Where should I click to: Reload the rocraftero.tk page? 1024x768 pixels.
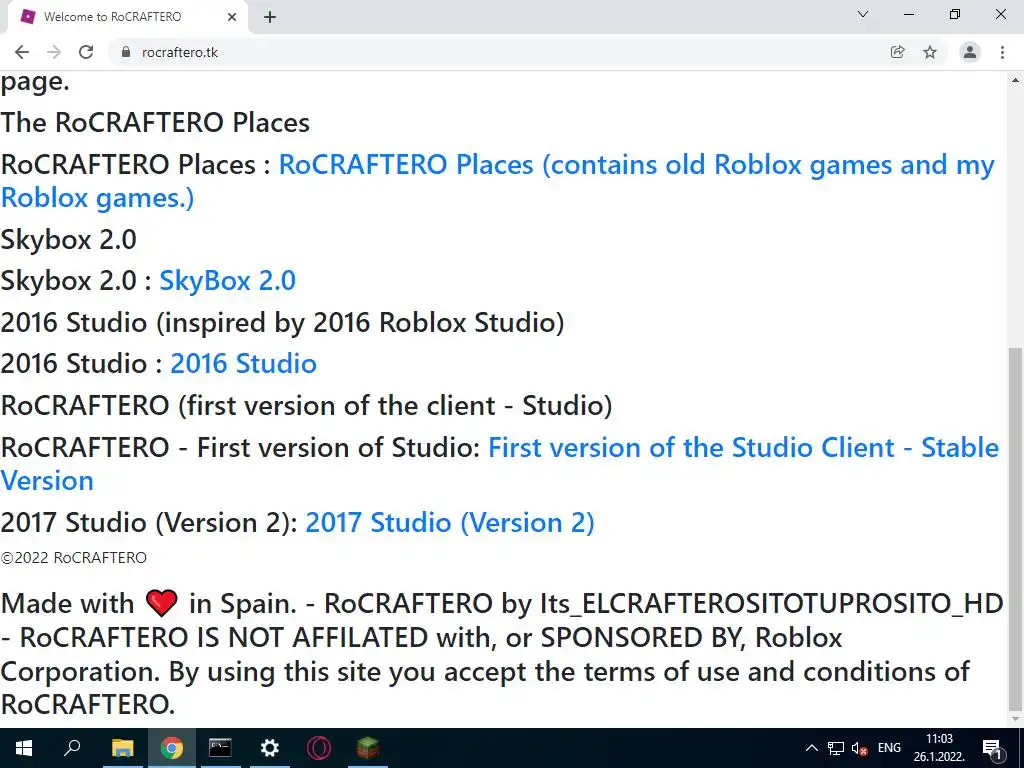click(86, 52)
